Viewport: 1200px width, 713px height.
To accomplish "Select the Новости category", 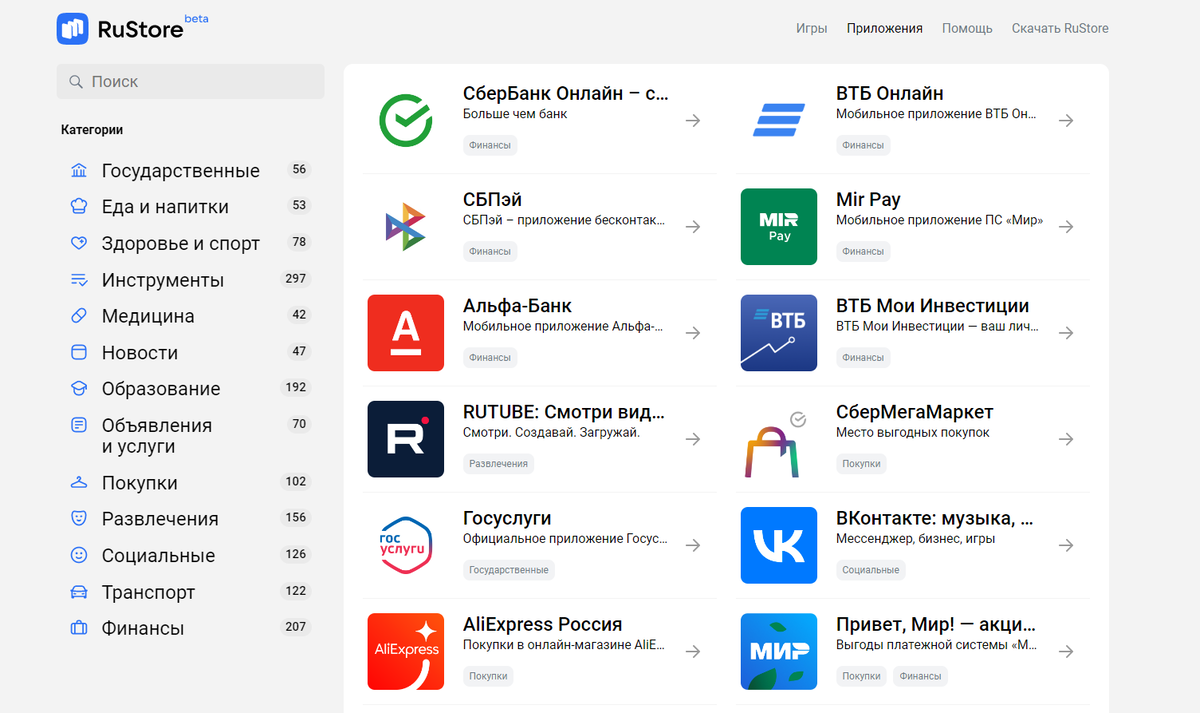I will click(190, 353).
